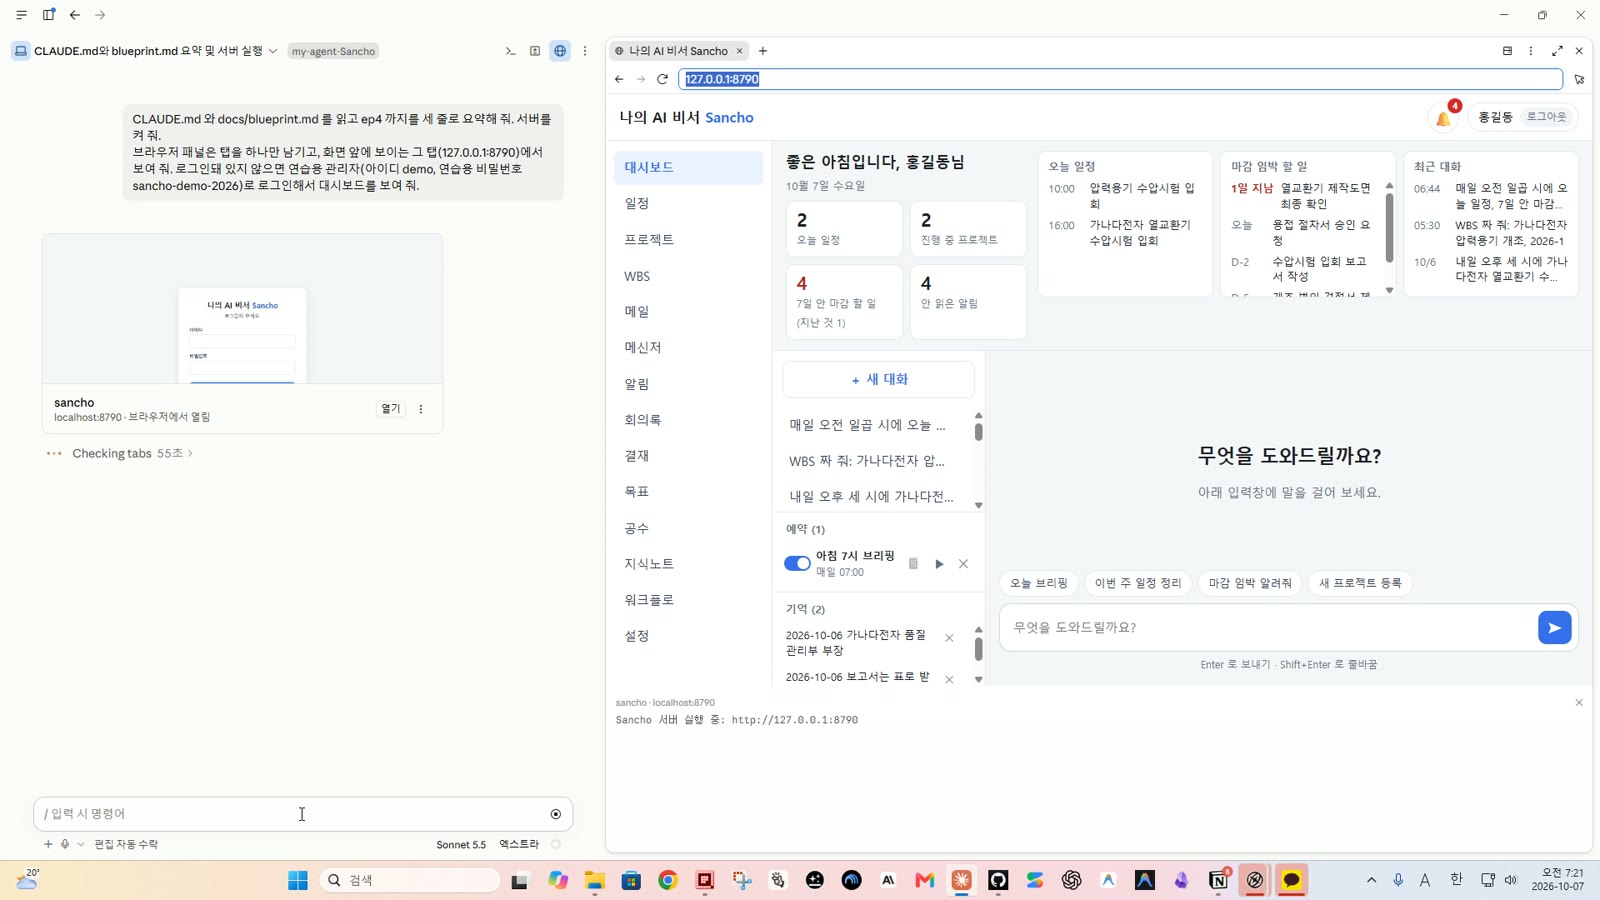
Task: Expand the session title dropdown chevron
Action: 273,51
